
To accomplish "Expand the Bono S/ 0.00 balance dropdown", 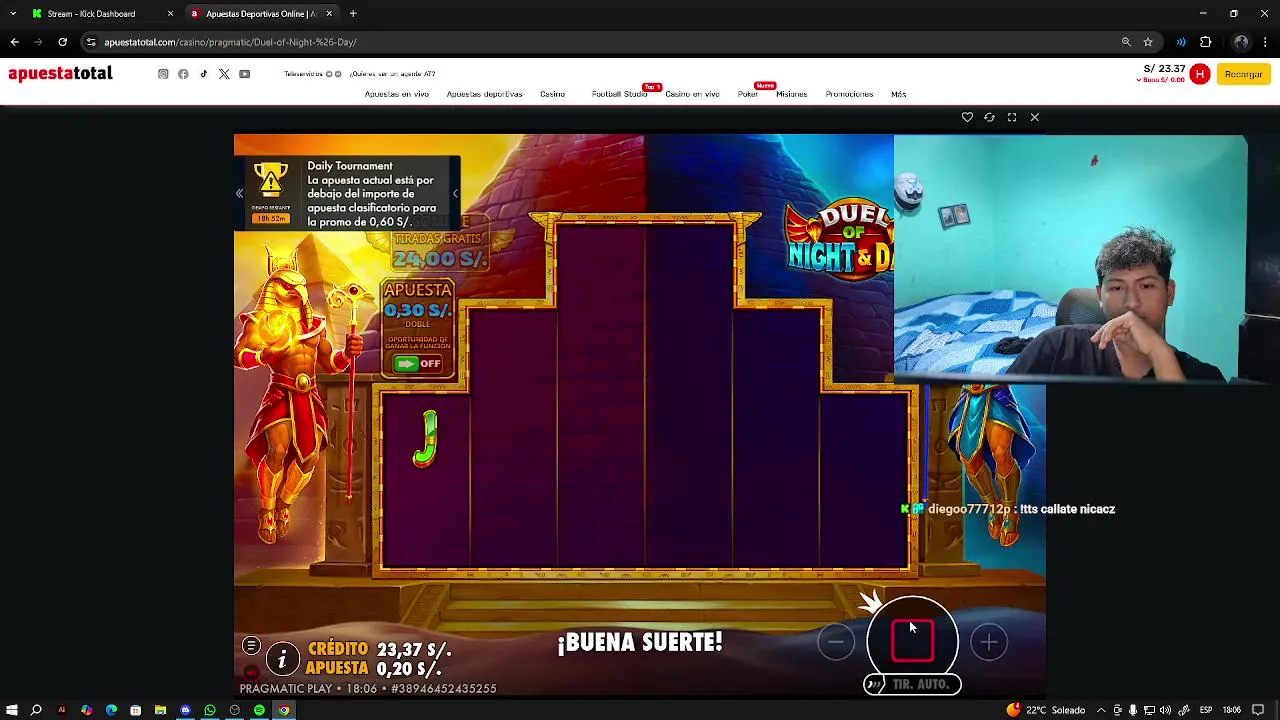I will click(1161, 80).
